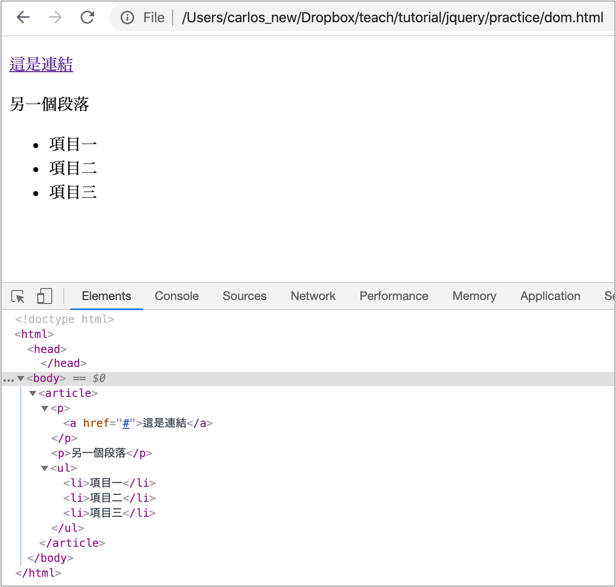Click the browser back arrow

pyautogui.click(x=23, y=17)
